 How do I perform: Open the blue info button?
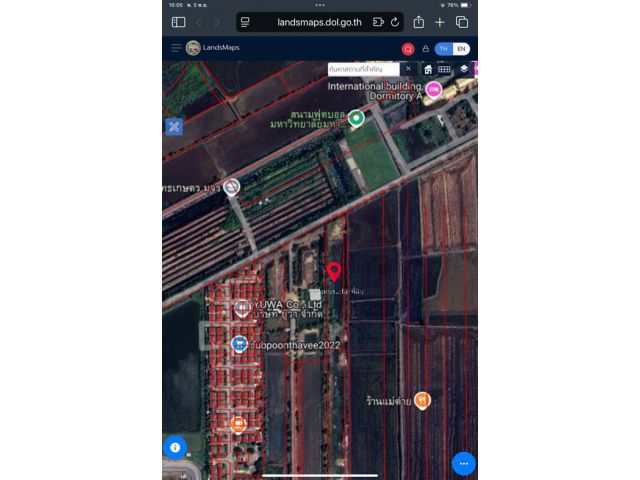click(175, 447)
